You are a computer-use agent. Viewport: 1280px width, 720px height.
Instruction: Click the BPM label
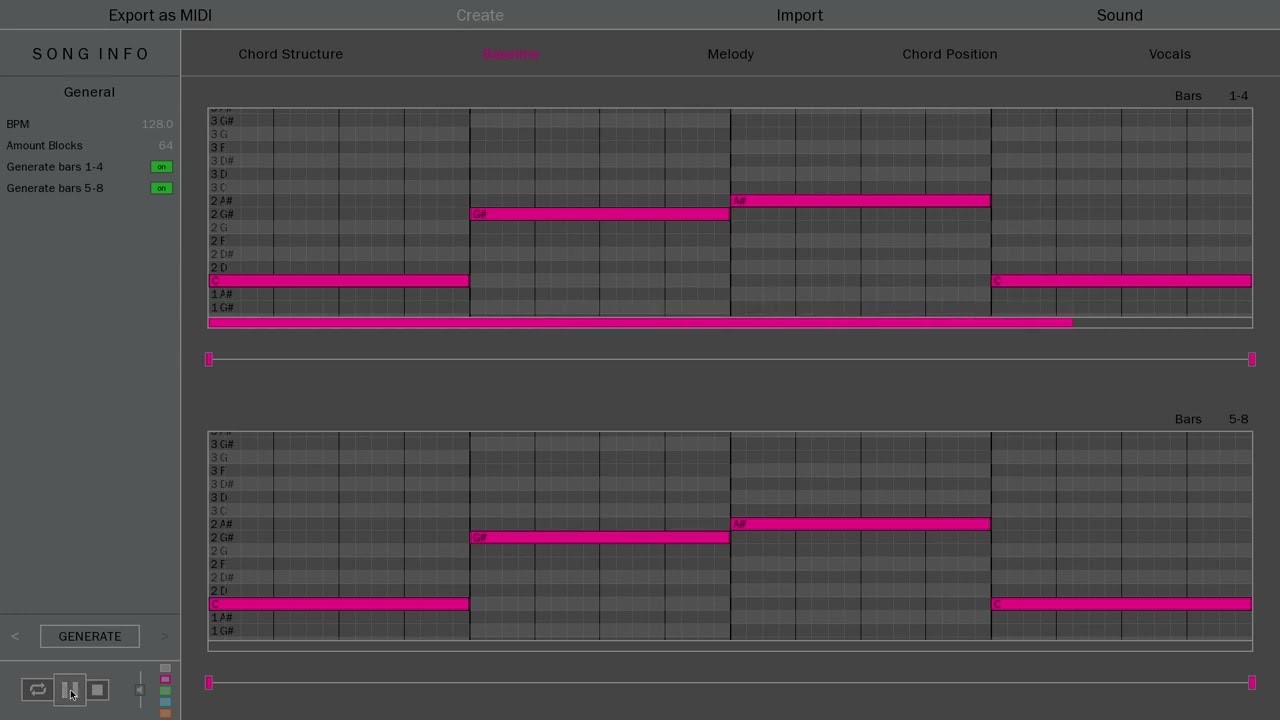point(18,124)
